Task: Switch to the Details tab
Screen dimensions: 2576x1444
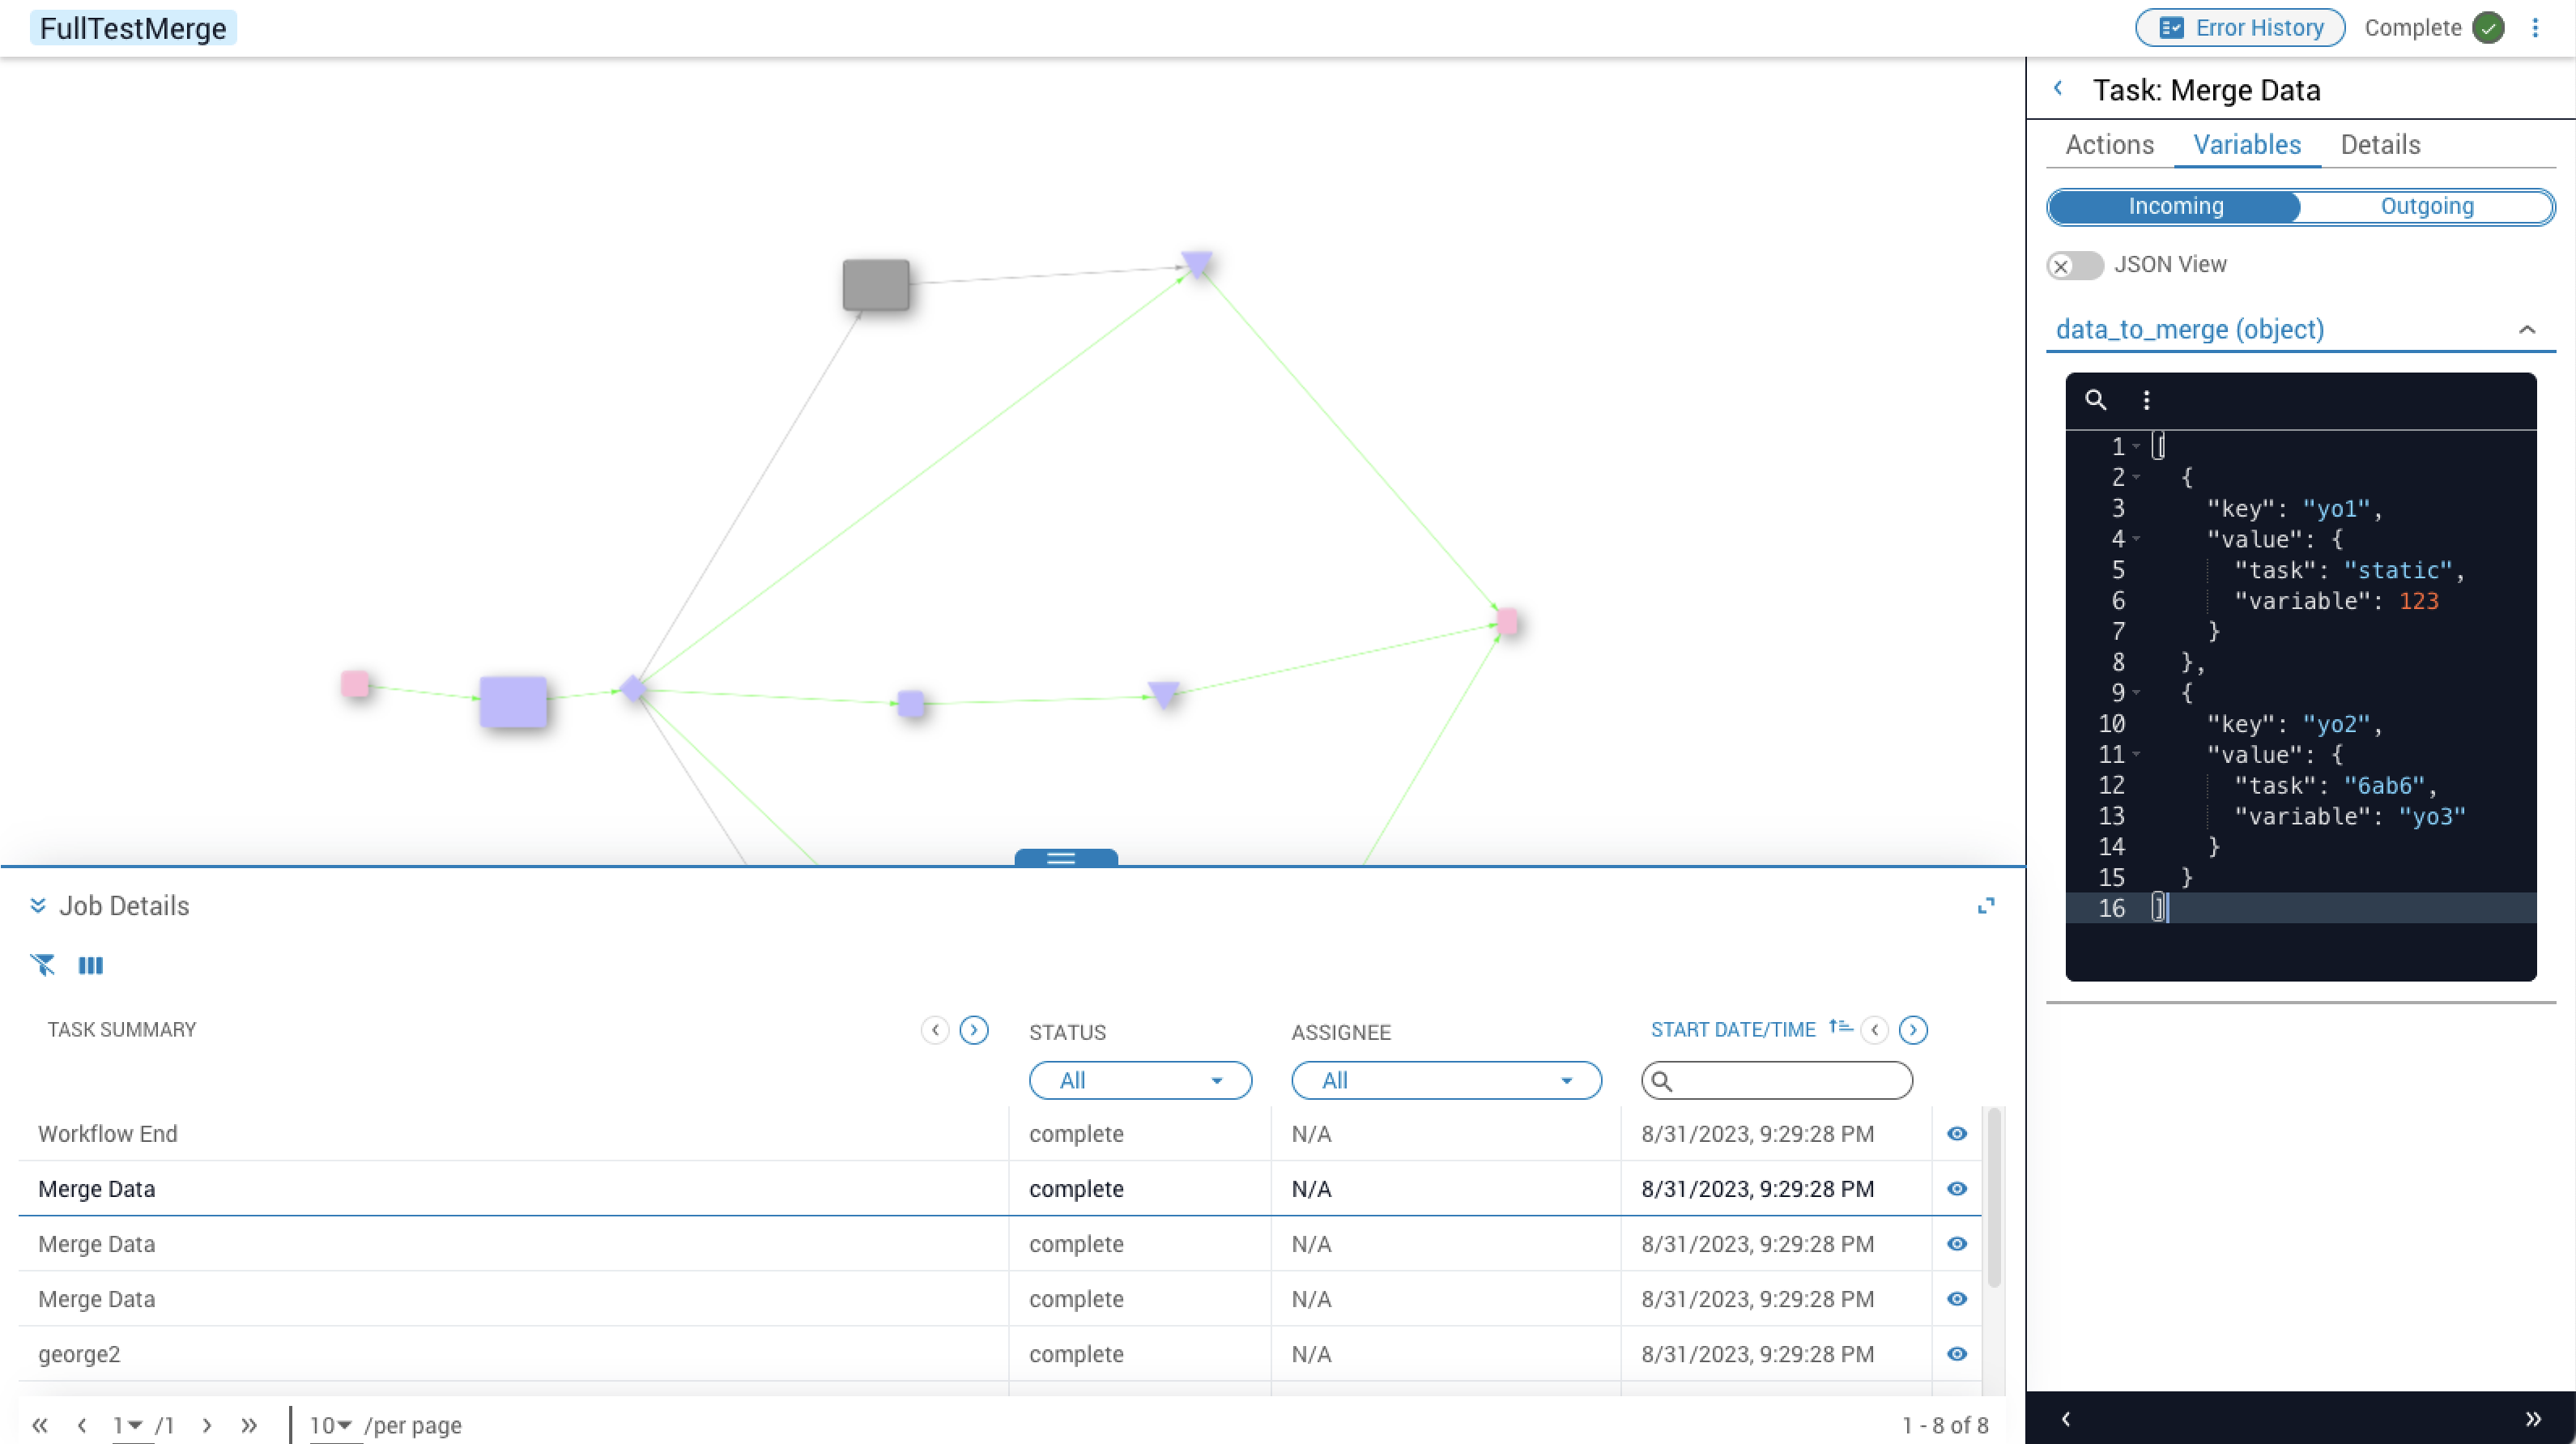Action: [x=2380, y=145]
